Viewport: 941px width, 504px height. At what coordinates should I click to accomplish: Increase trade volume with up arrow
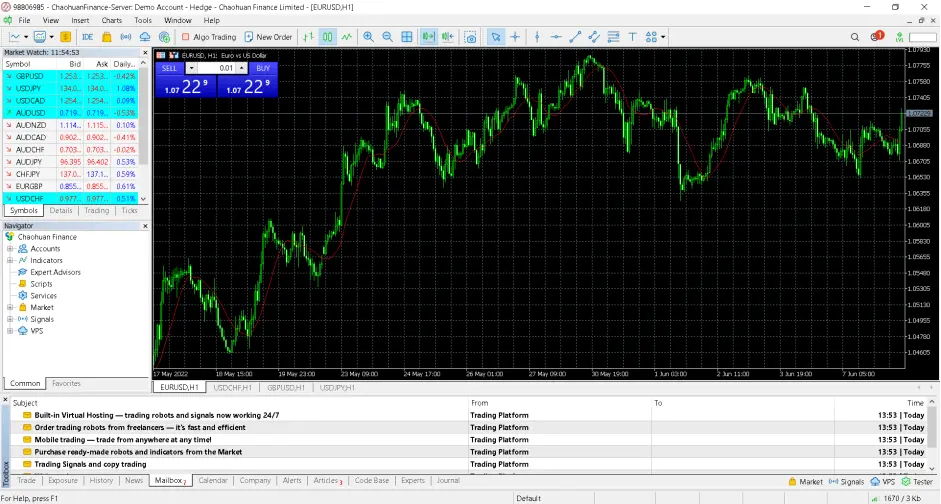pos(242,68)
